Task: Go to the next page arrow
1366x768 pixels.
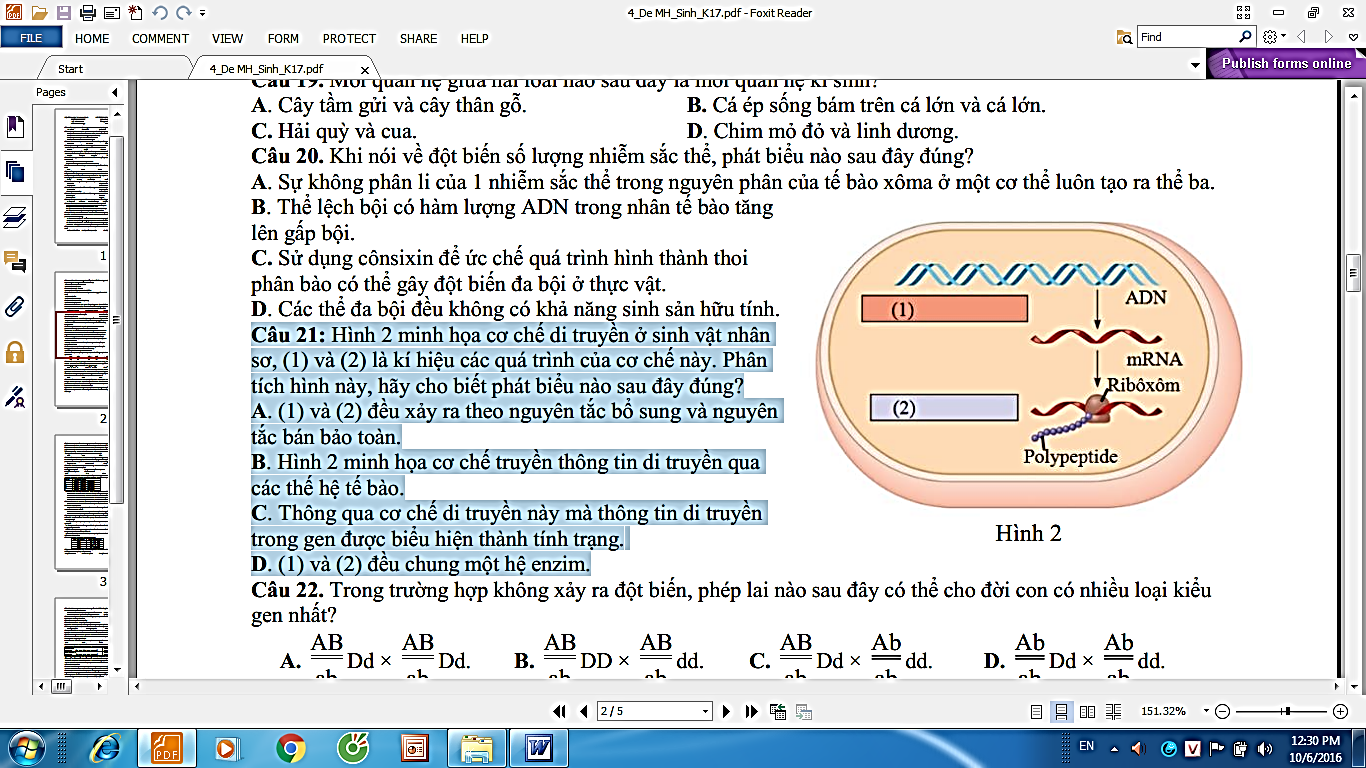Action: (x=727, y=711)
